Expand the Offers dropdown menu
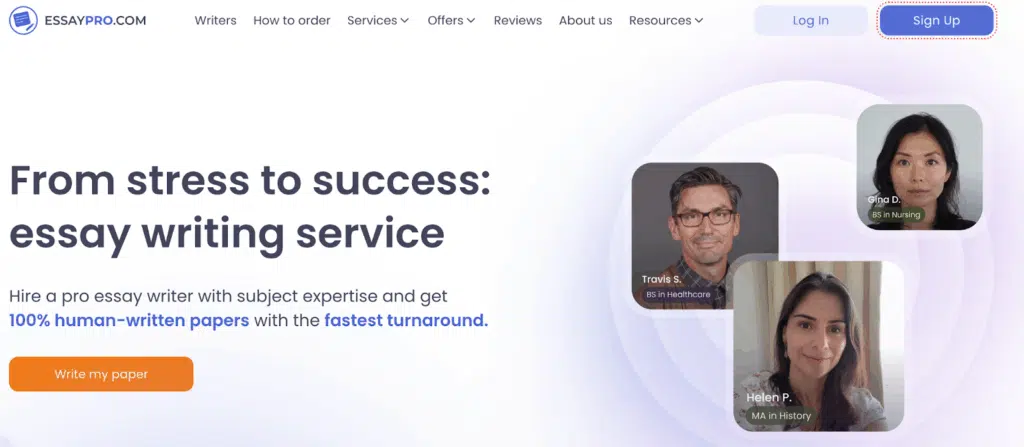Image resolution: width=1024 pixels, height=447 pixels. pyautogui.click(x=451, y=20)
